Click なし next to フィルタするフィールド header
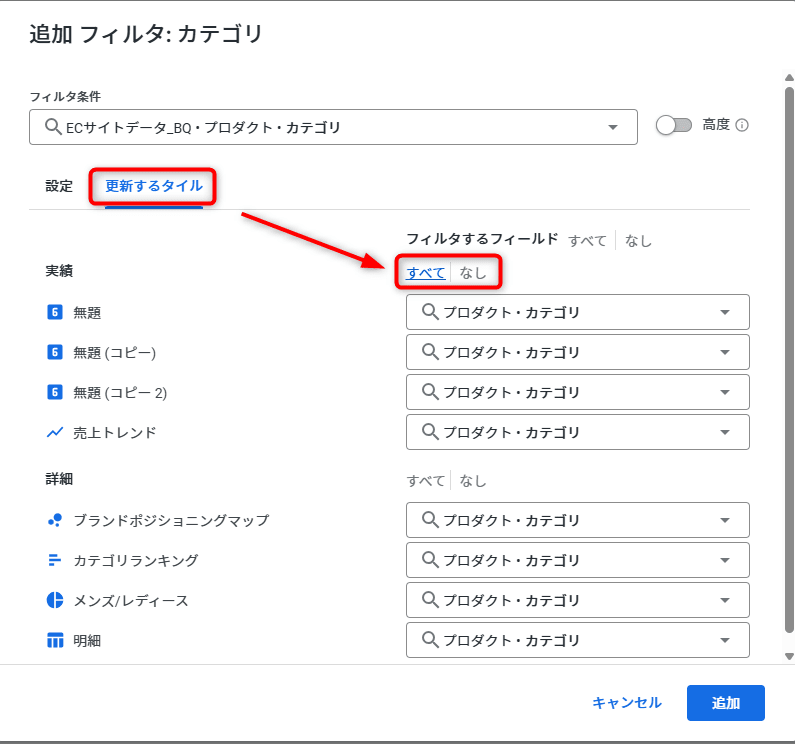The width and height of the screenshot is (795, 744). point(638,240)
